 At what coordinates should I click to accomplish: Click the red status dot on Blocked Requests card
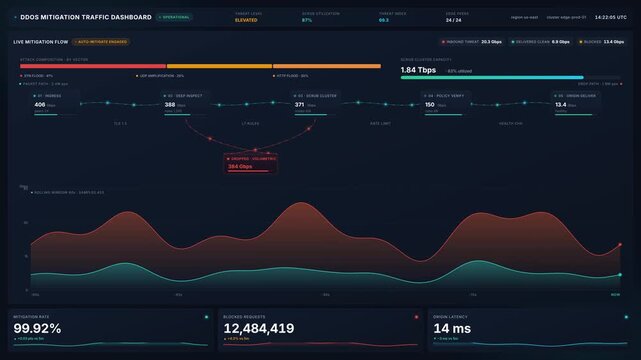(x=416, y=317)
